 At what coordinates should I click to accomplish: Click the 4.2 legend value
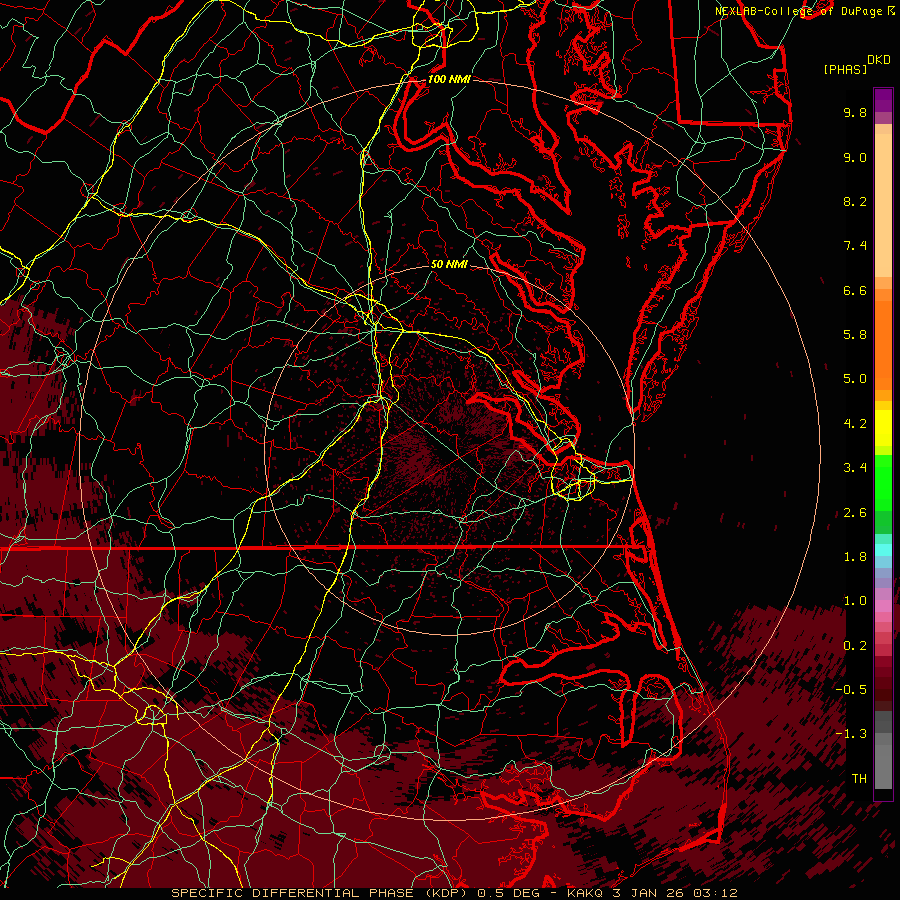click(x=855, y=424)
